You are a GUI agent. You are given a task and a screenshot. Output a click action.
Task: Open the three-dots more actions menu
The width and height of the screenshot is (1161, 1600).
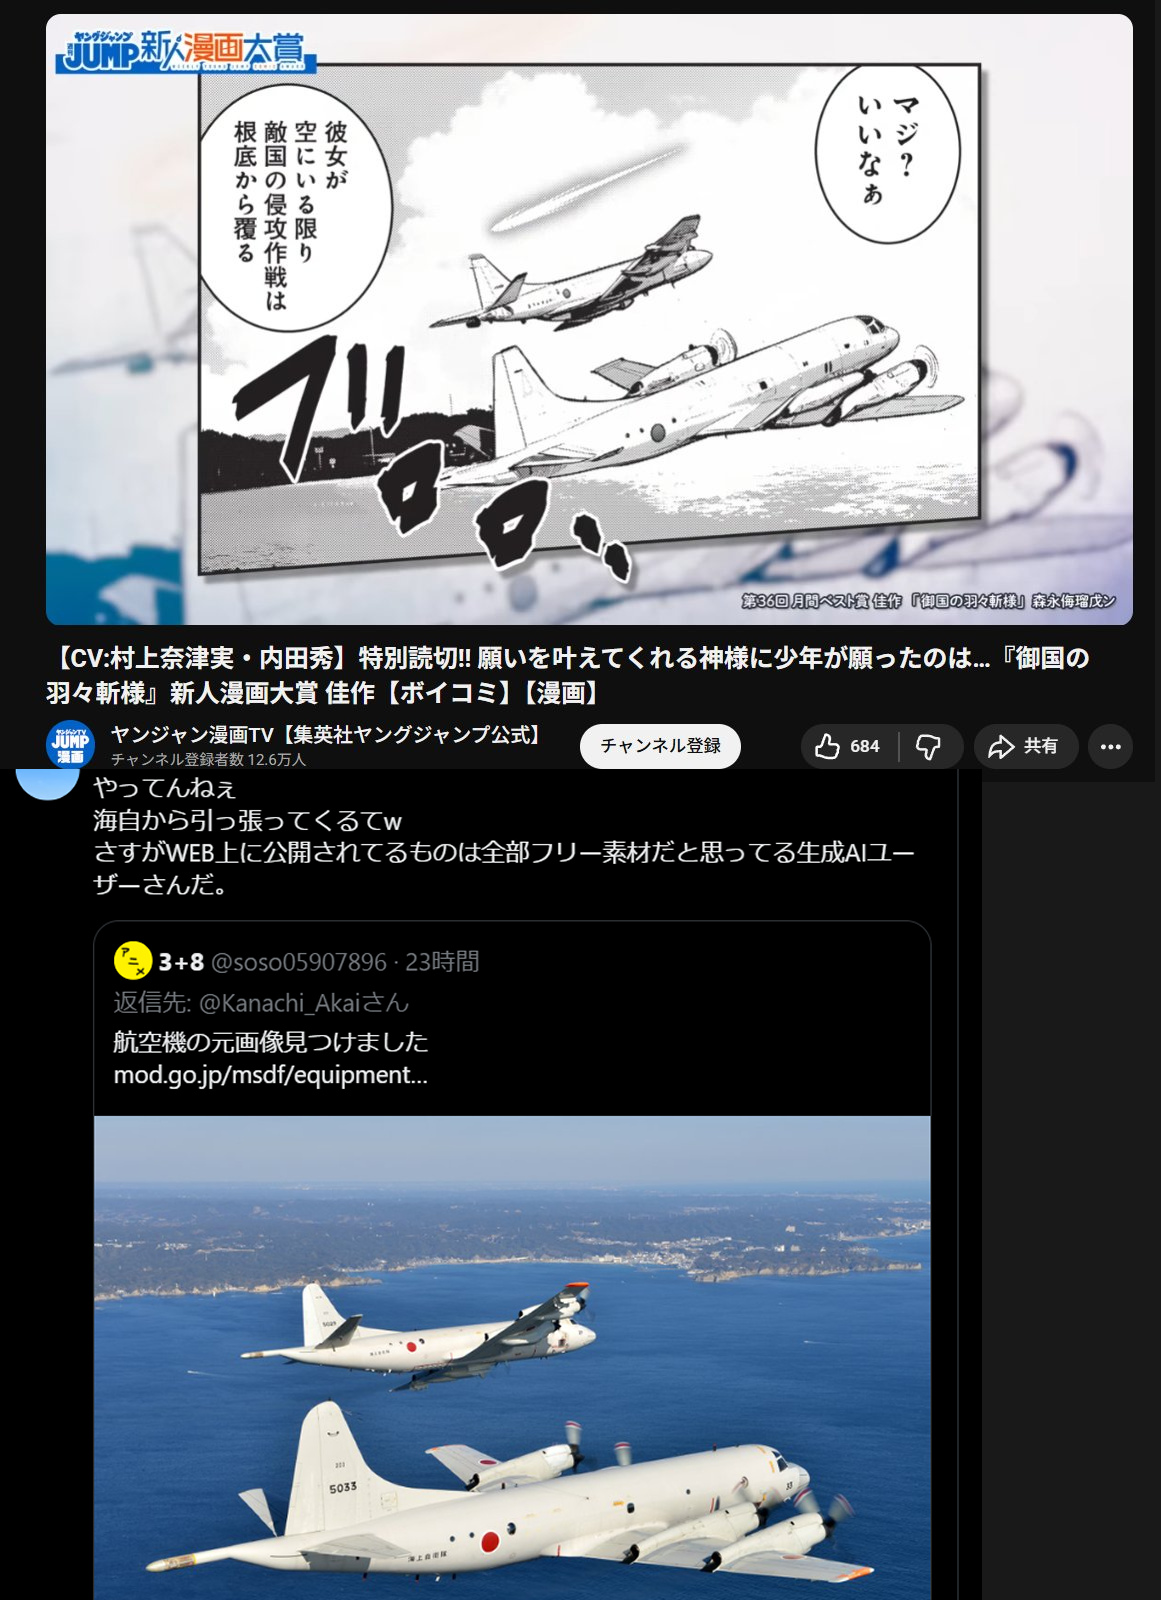pos(1110,746)
